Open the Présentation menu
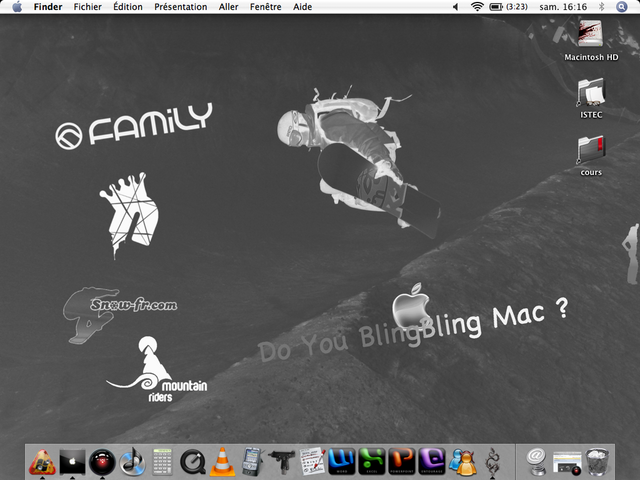The height and width of the screenshot is (480, 640). [x=180, y=7]
